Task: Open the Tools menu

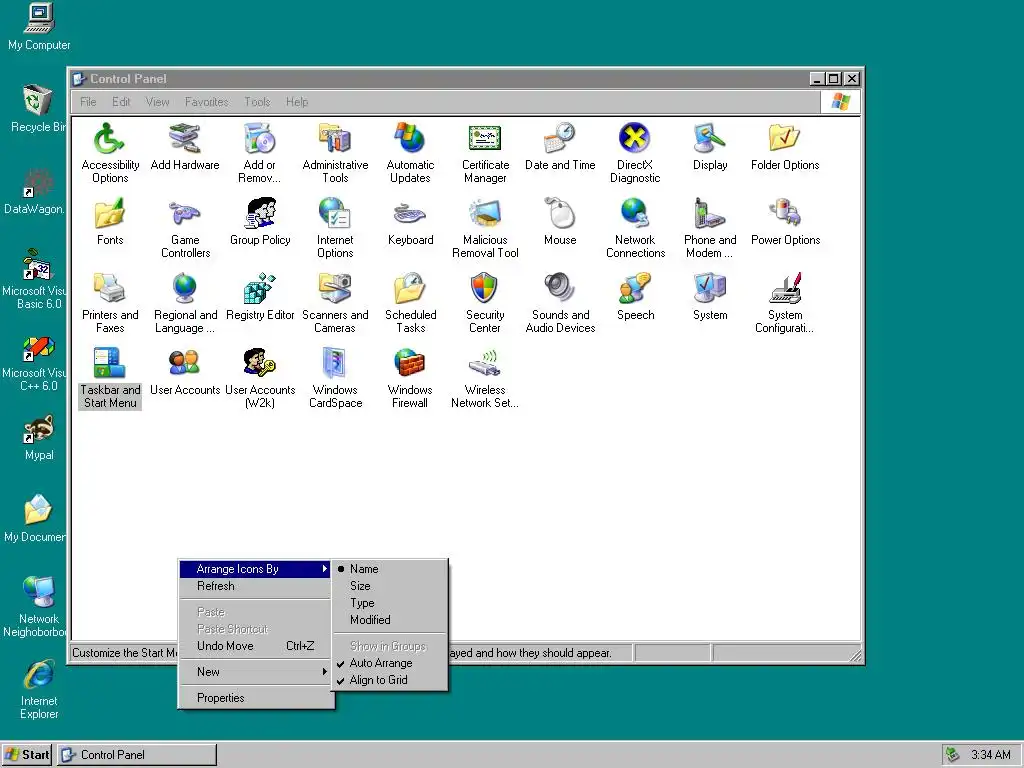Action: click(257, 102)
